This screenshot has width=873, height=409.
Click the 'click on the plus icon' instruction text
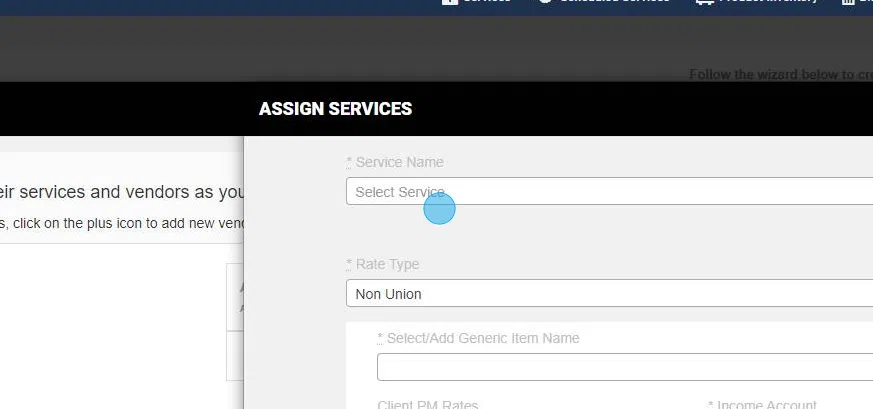[x=120, y=223]
